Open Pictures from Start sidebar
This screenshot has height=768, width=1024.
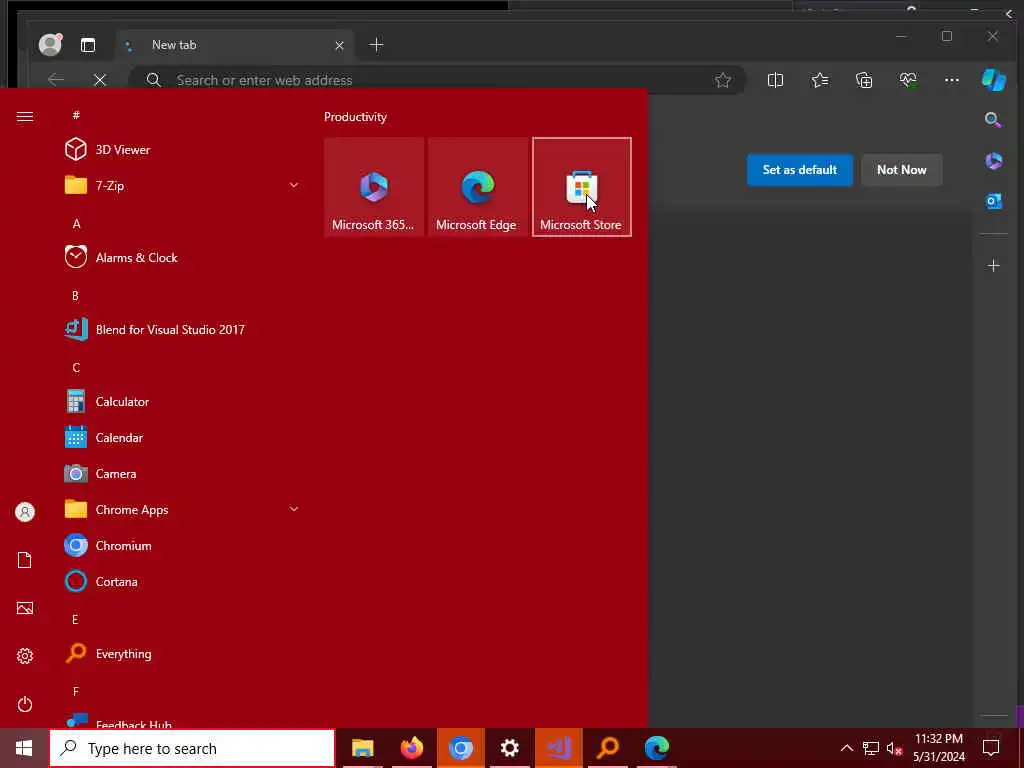click(25, 608)
